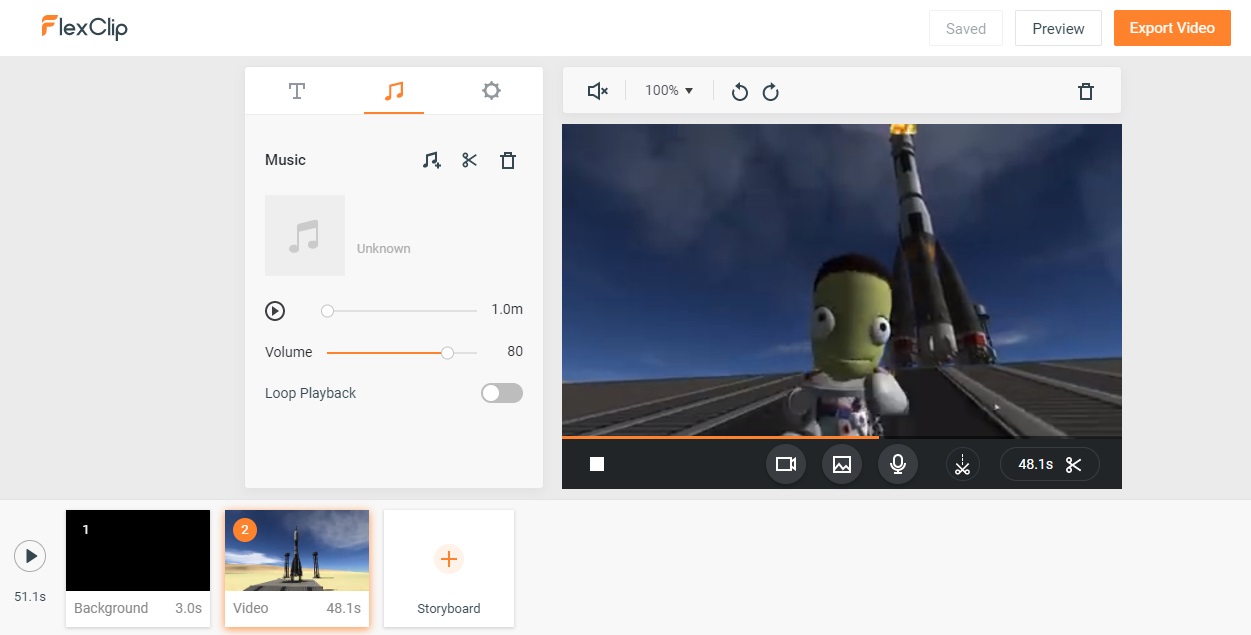Click the add video camera icon

pyautogui.click(x=786, y=464)
